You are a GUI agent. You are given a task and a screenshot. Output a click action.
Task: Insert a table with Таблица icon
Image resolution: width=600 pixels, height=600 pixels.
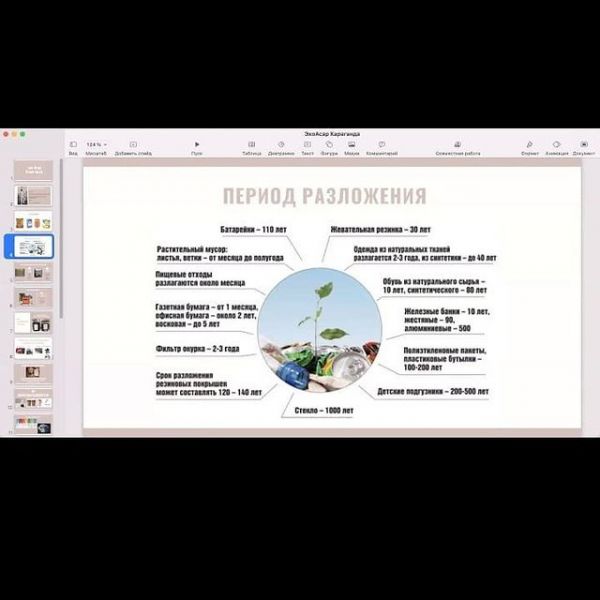251,145
